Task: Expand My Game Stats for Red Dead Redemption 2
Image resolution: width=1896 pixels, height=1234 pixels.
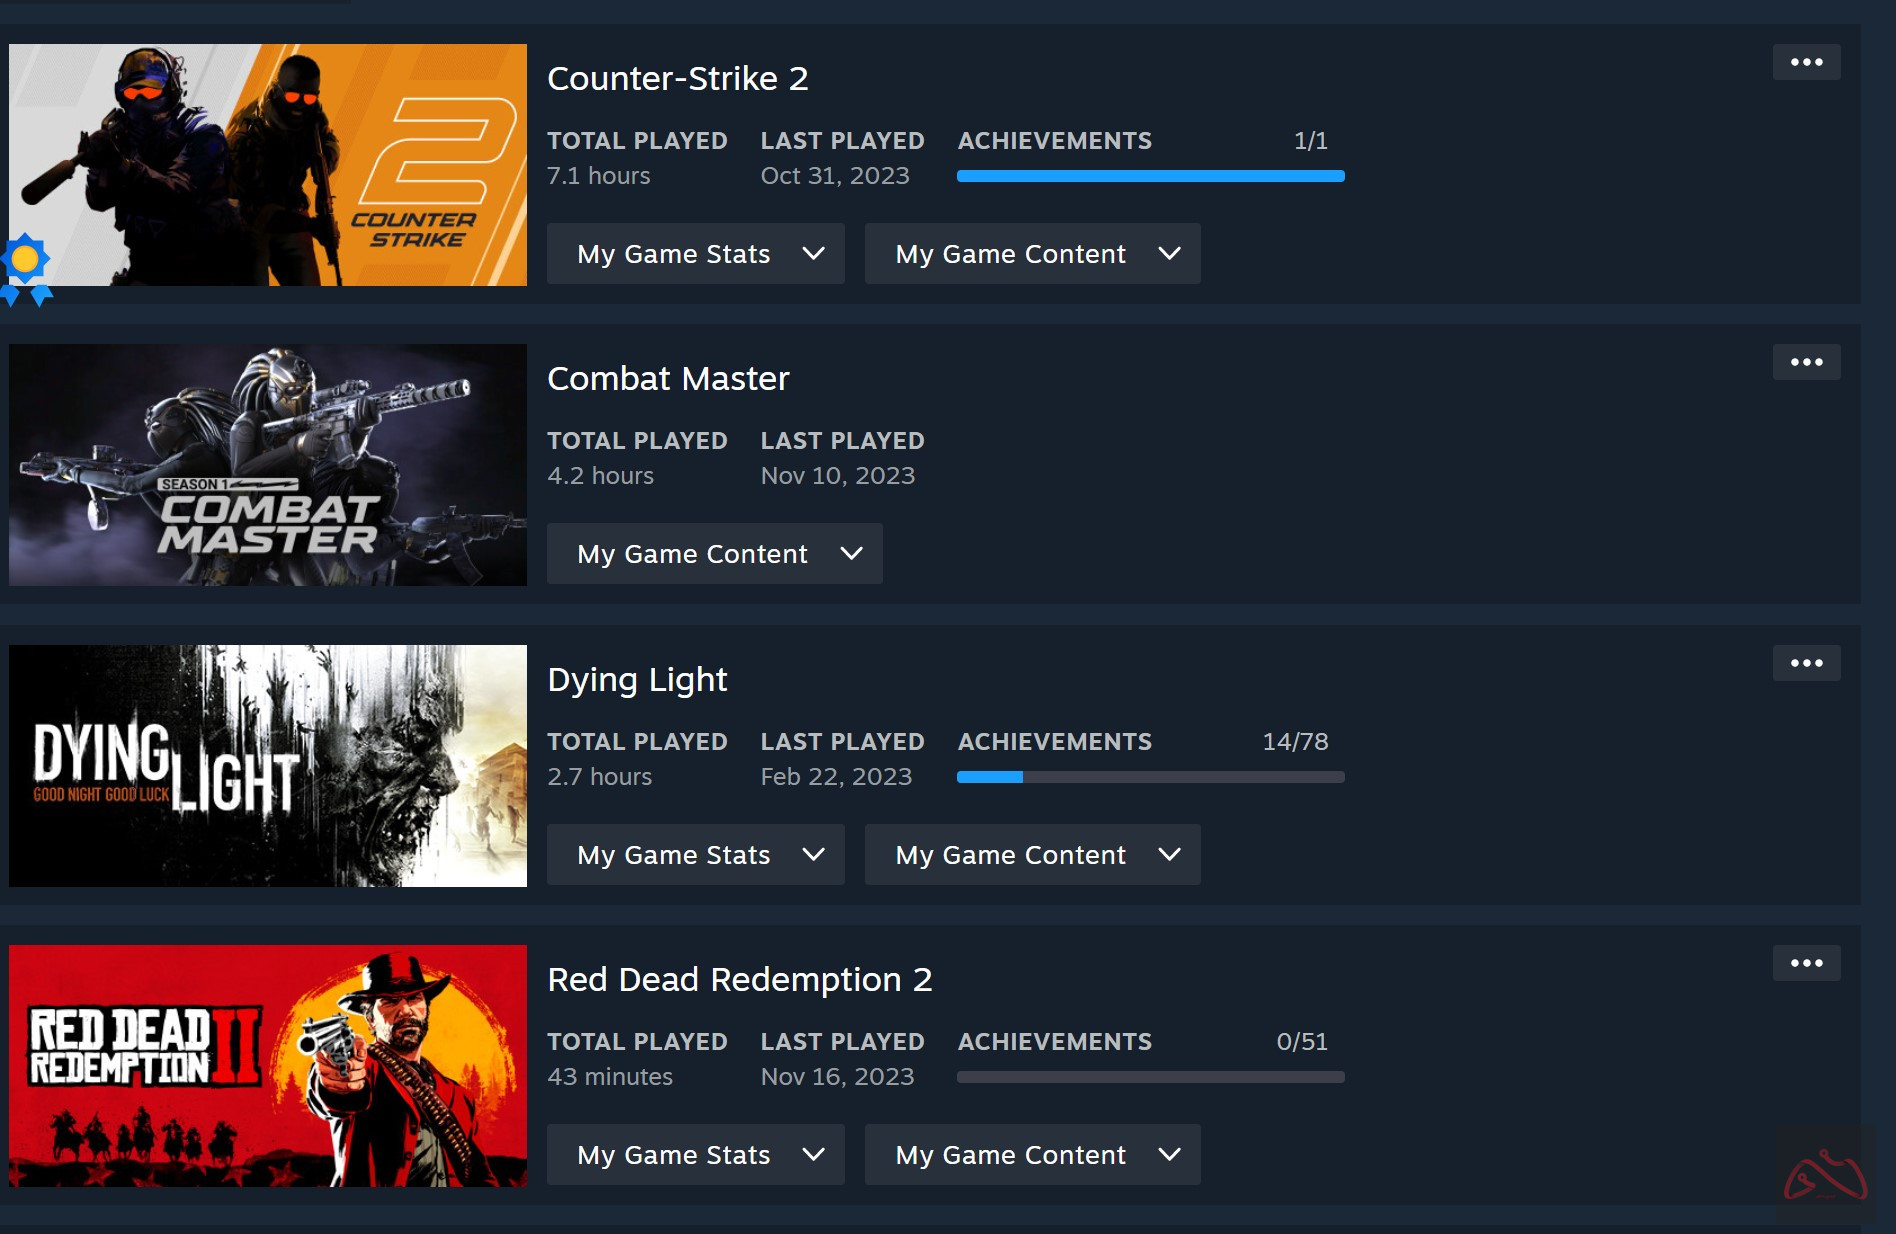Action: [x=695, y=1155]
